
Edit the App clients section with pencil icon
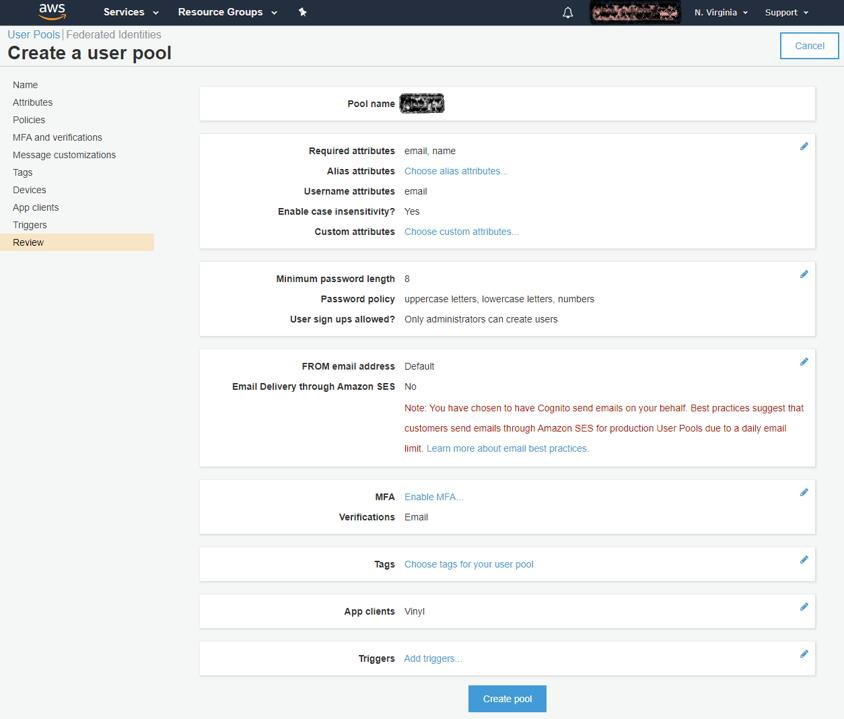(x=804, y=607)
